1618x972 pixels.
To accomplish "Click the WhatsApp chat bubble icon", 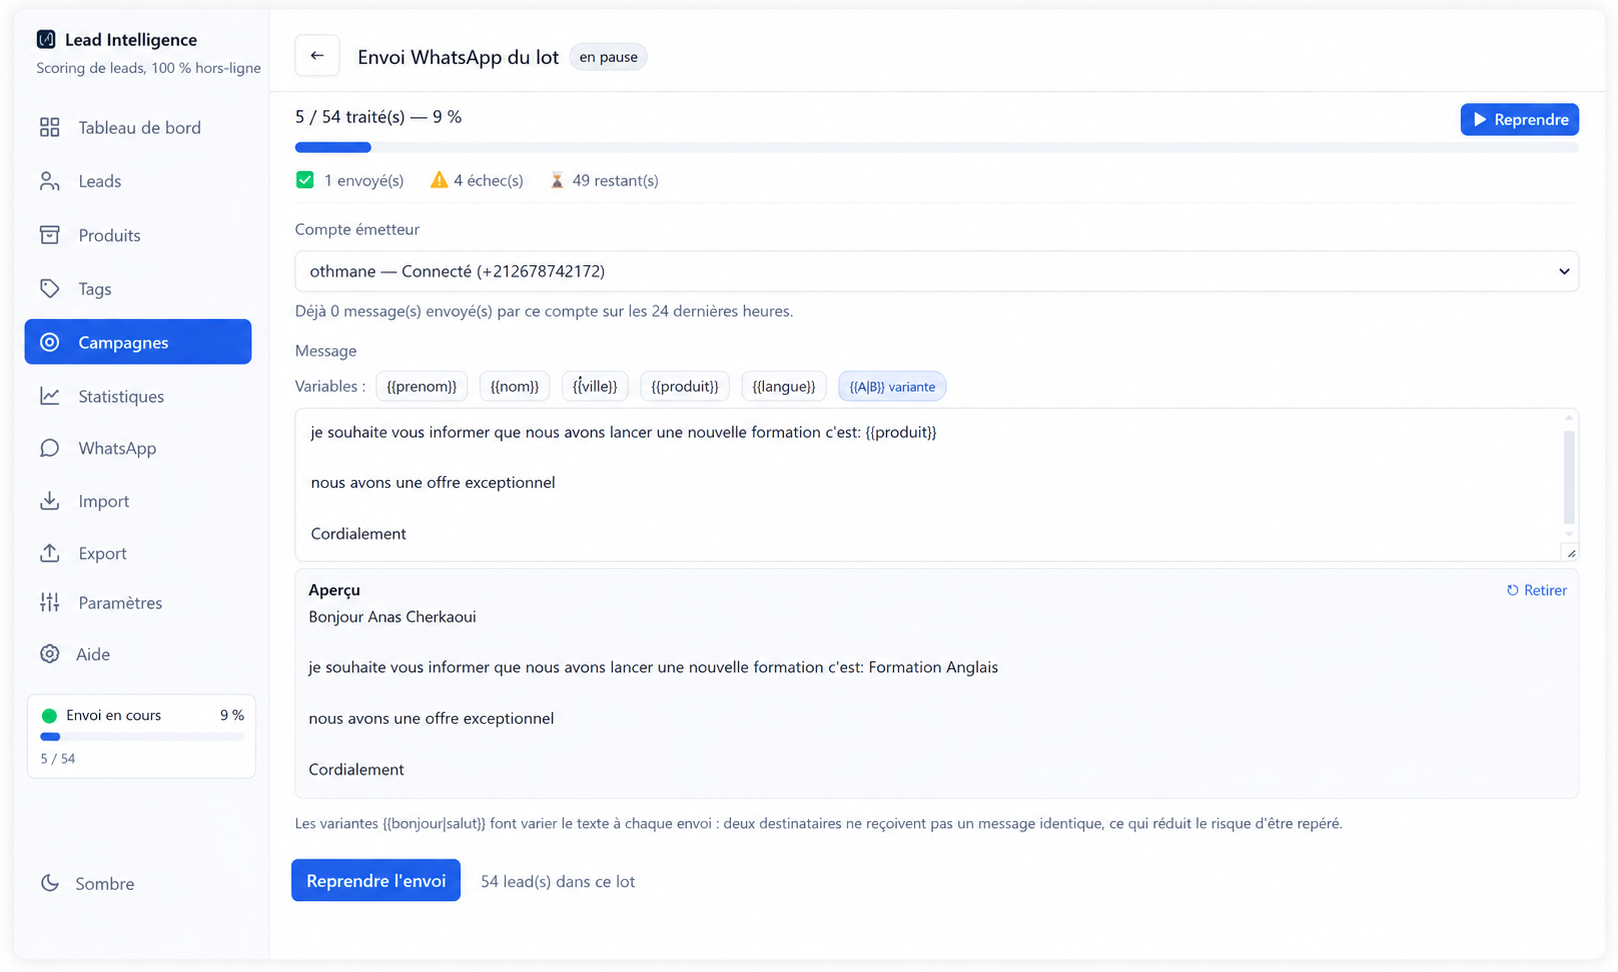I will [49, 448].
